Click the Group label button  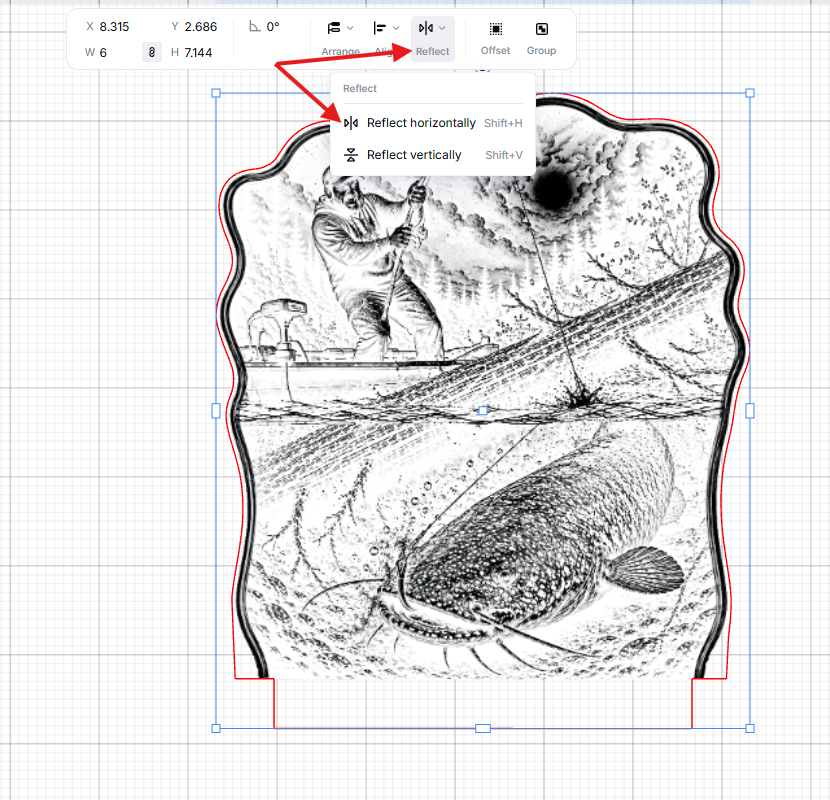542,51
